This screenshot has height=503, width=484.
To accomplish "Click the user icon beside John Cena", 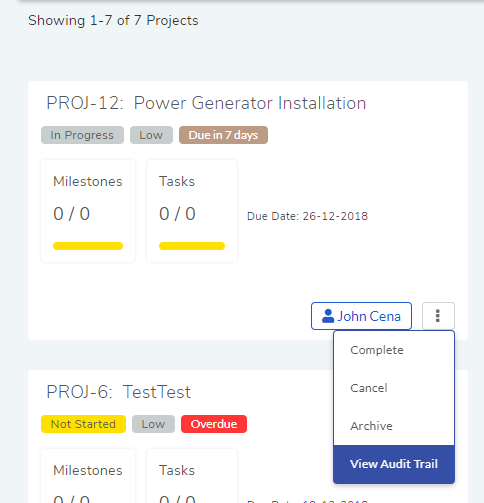I will click(x=328, y=316).
